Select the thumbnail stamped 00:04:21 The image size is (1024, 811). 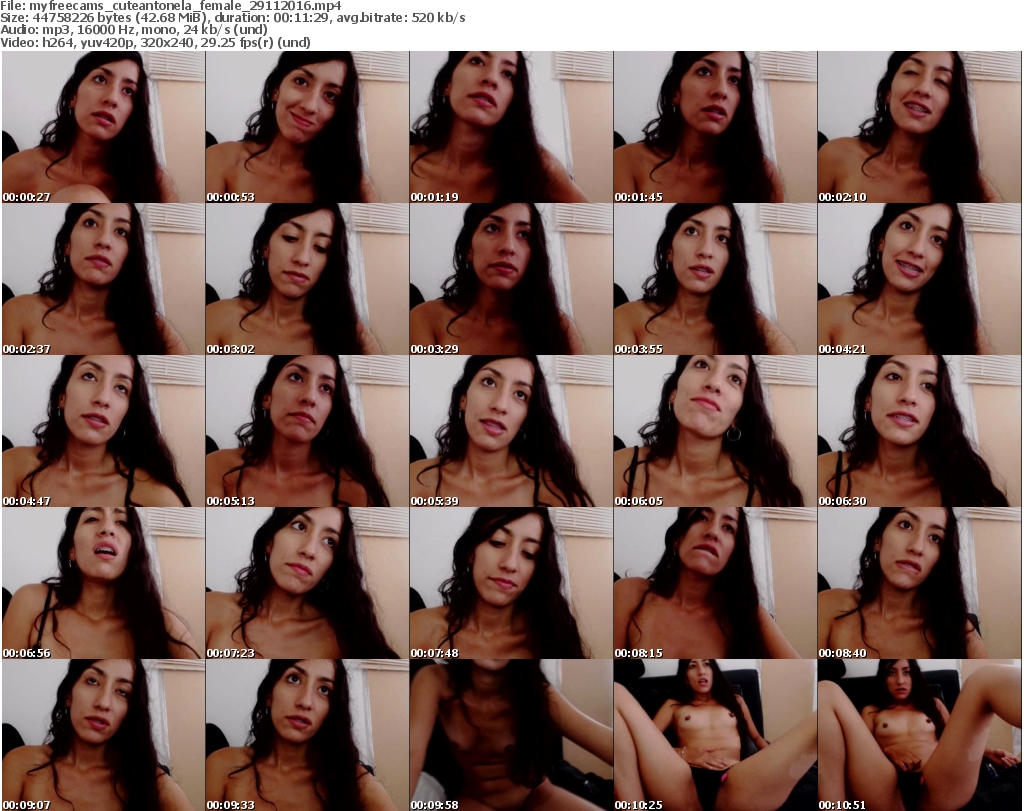coord(919,279)
